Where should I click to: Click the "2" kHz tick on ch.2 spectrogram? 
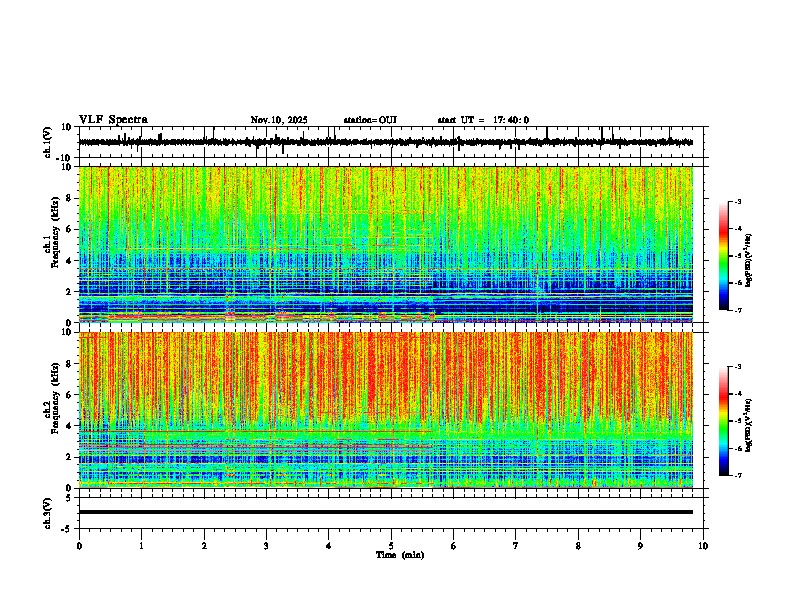[69, 457]
